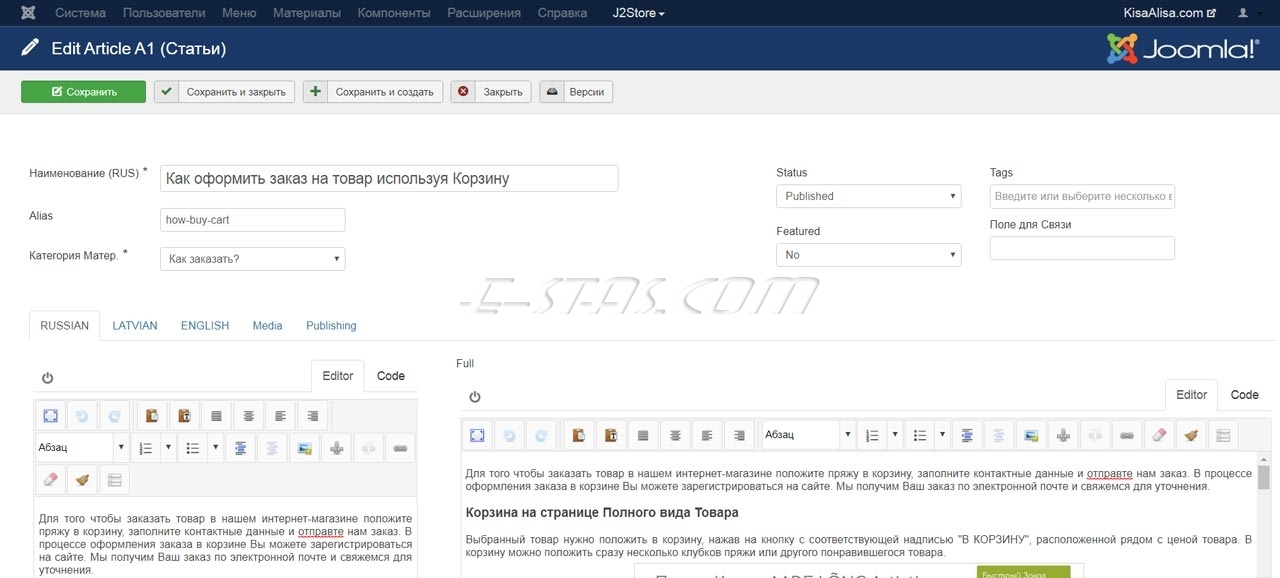
Task: Insert an image using the left editor toolbar
Action: click(304, 448)
